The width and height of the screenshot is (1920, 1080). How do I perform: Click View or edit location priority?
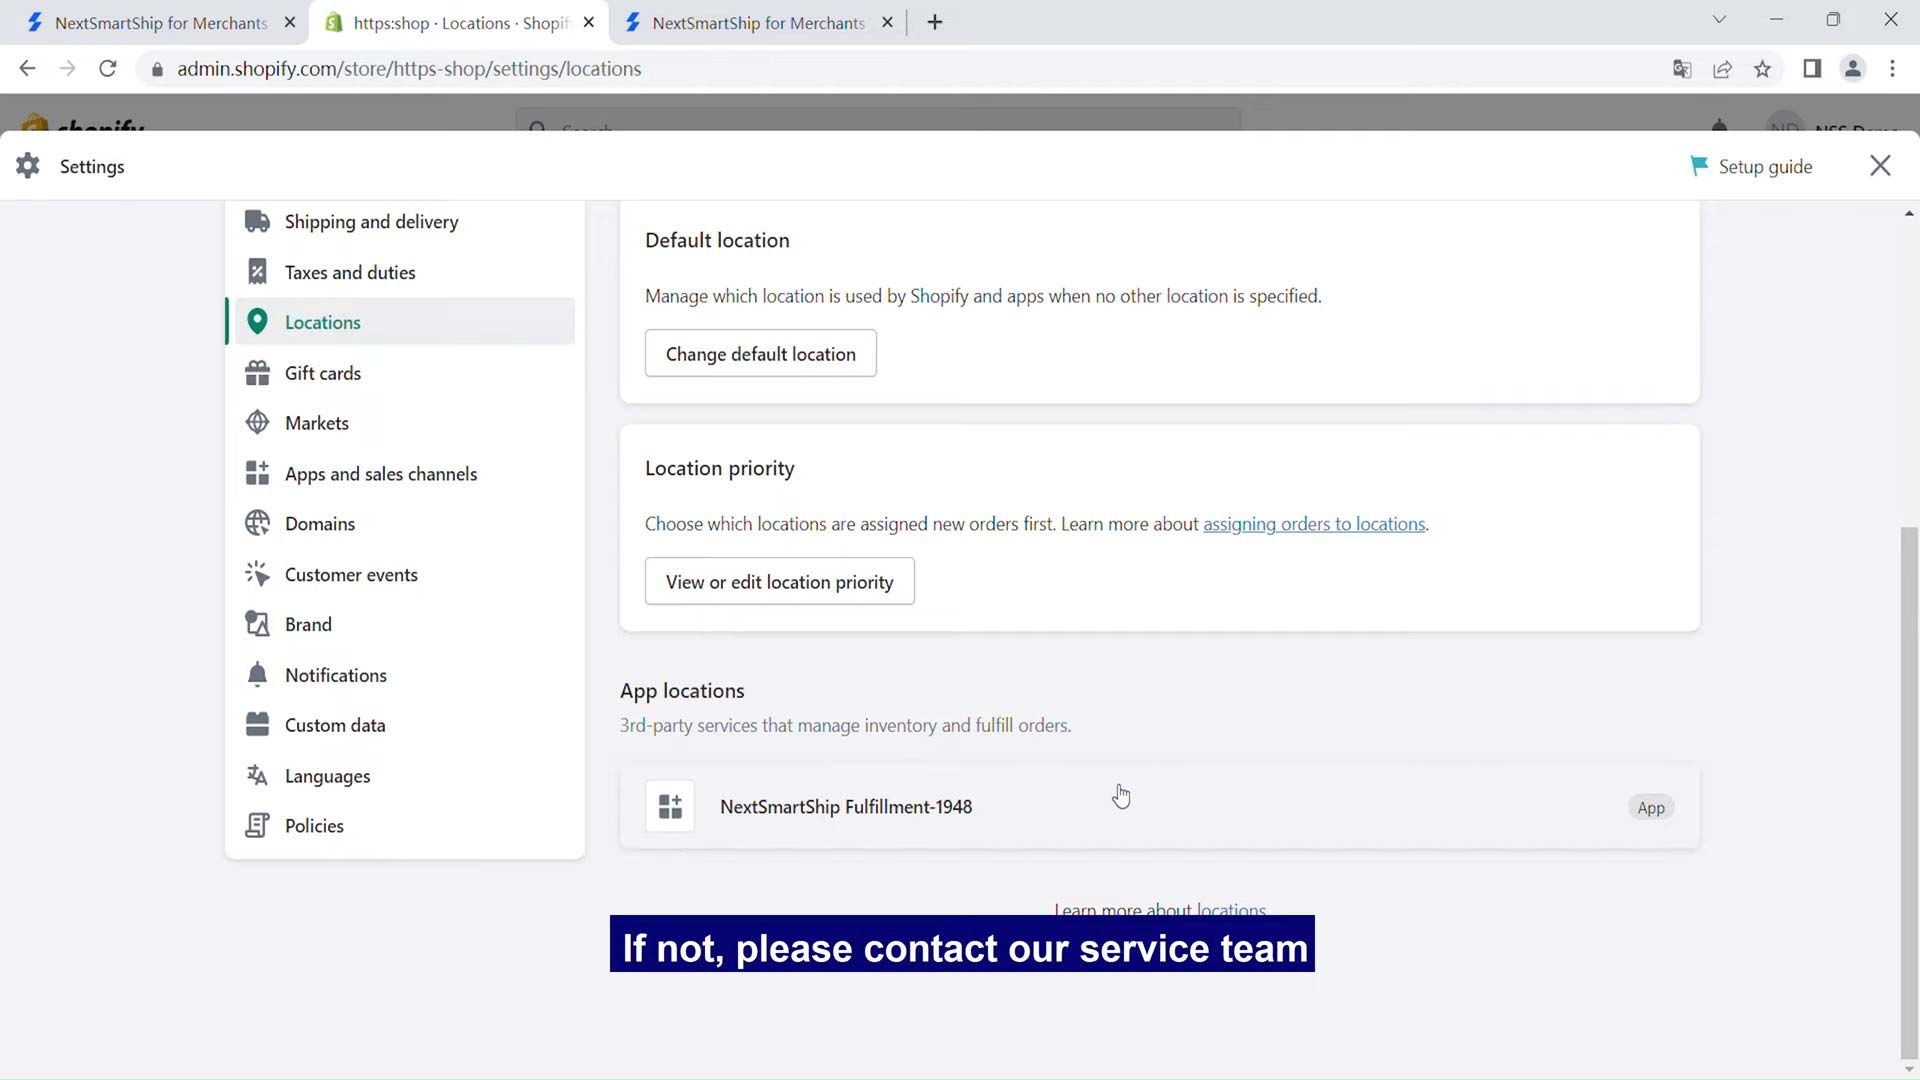point(779,582)
